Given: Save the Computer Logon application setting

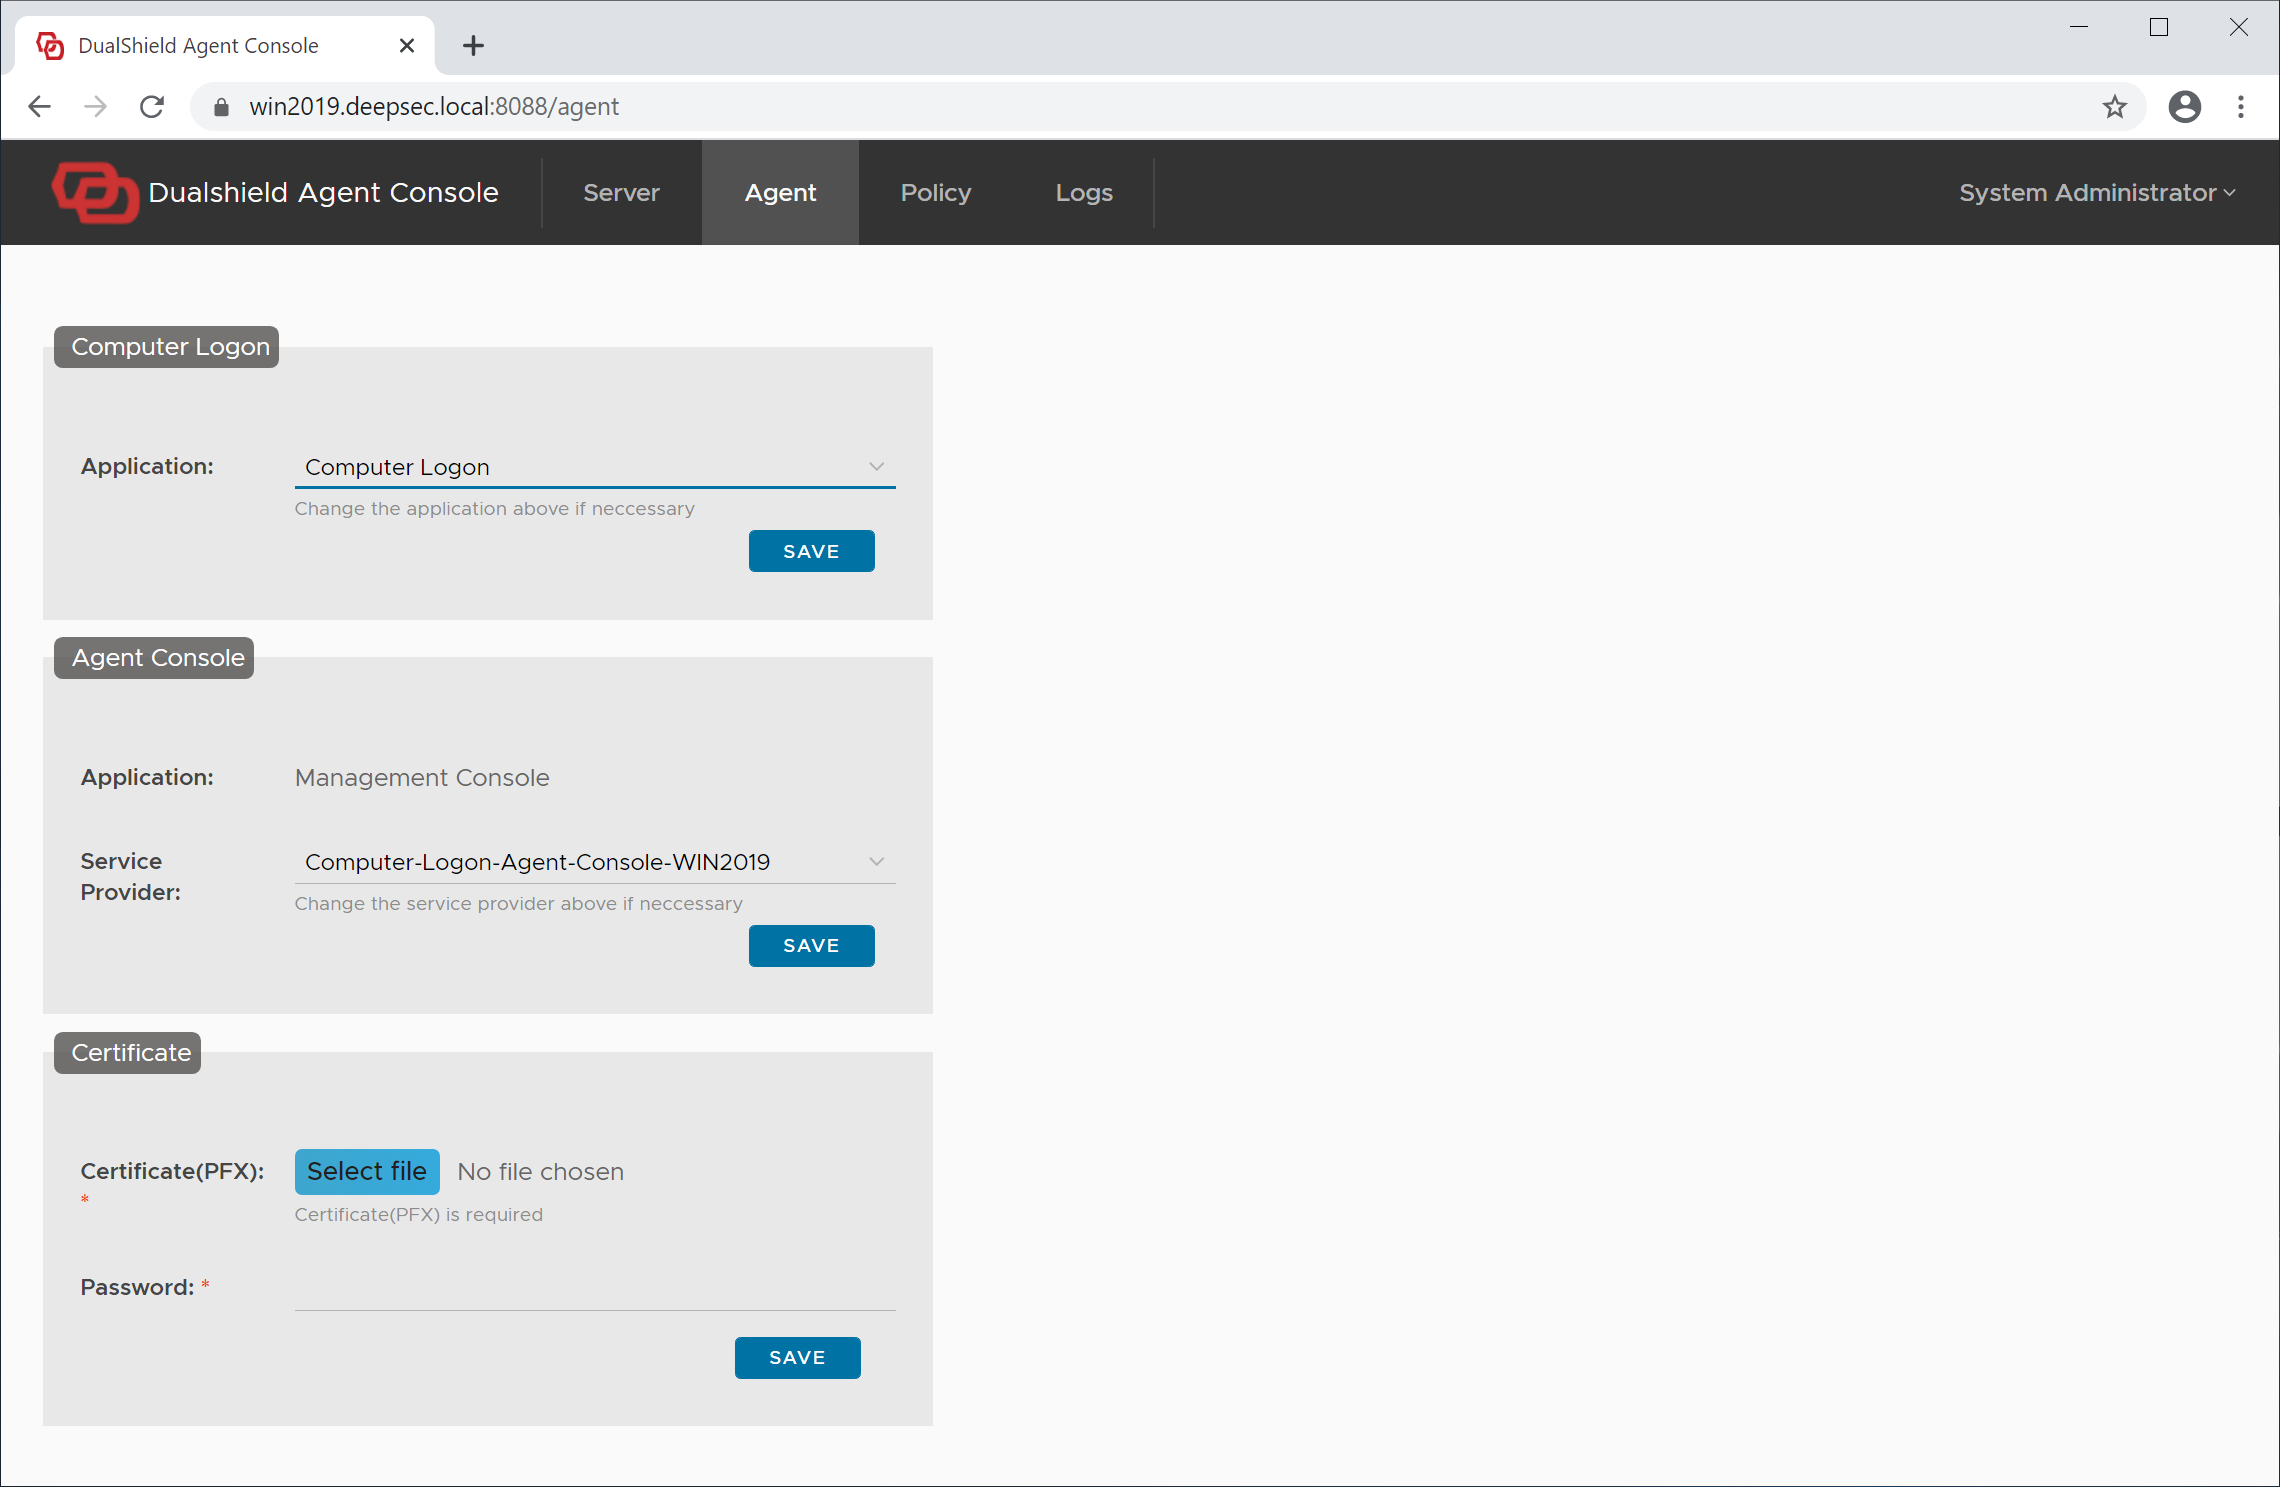Looking at the screenshot, I should (811, 551).
